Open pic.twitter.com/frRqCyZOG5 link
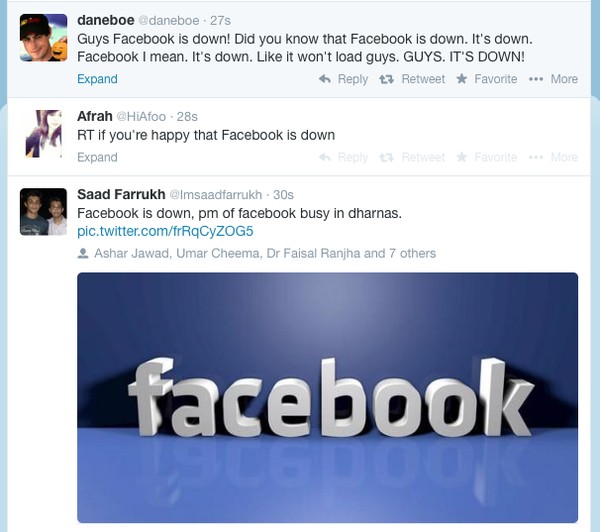The width and height of the screenshot is (600, 532). click(165, 231)
